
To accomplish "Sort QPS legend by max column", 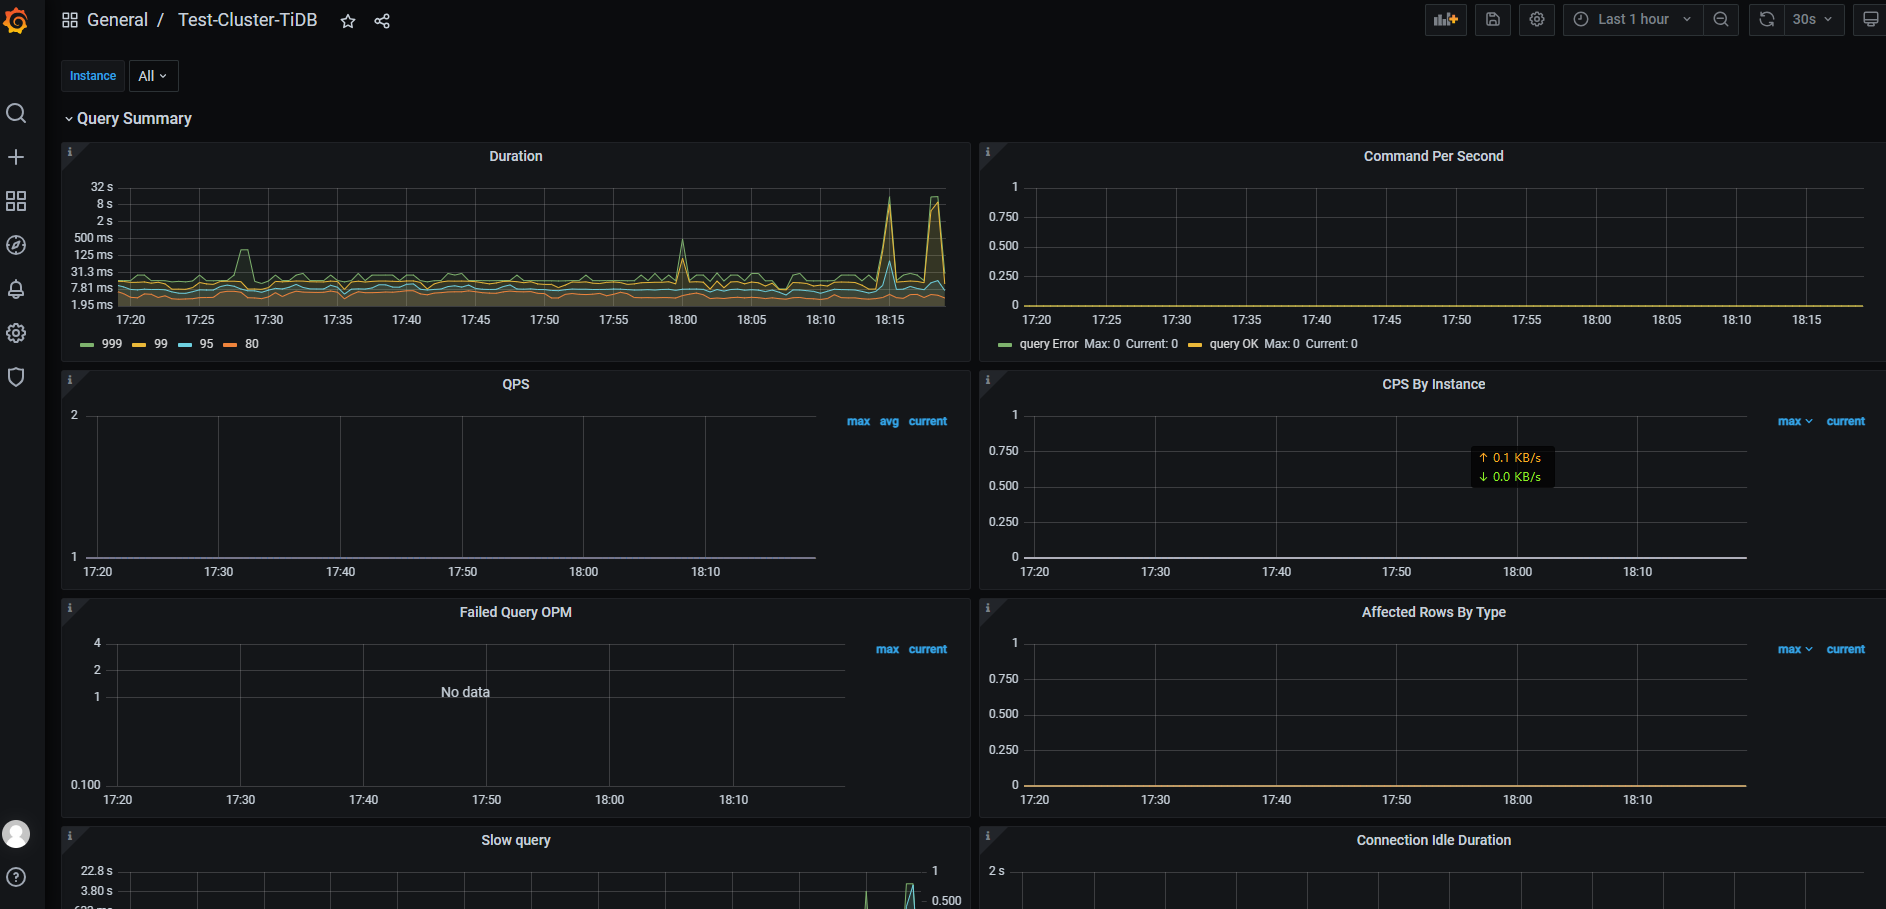I will [x=858, y=422].
